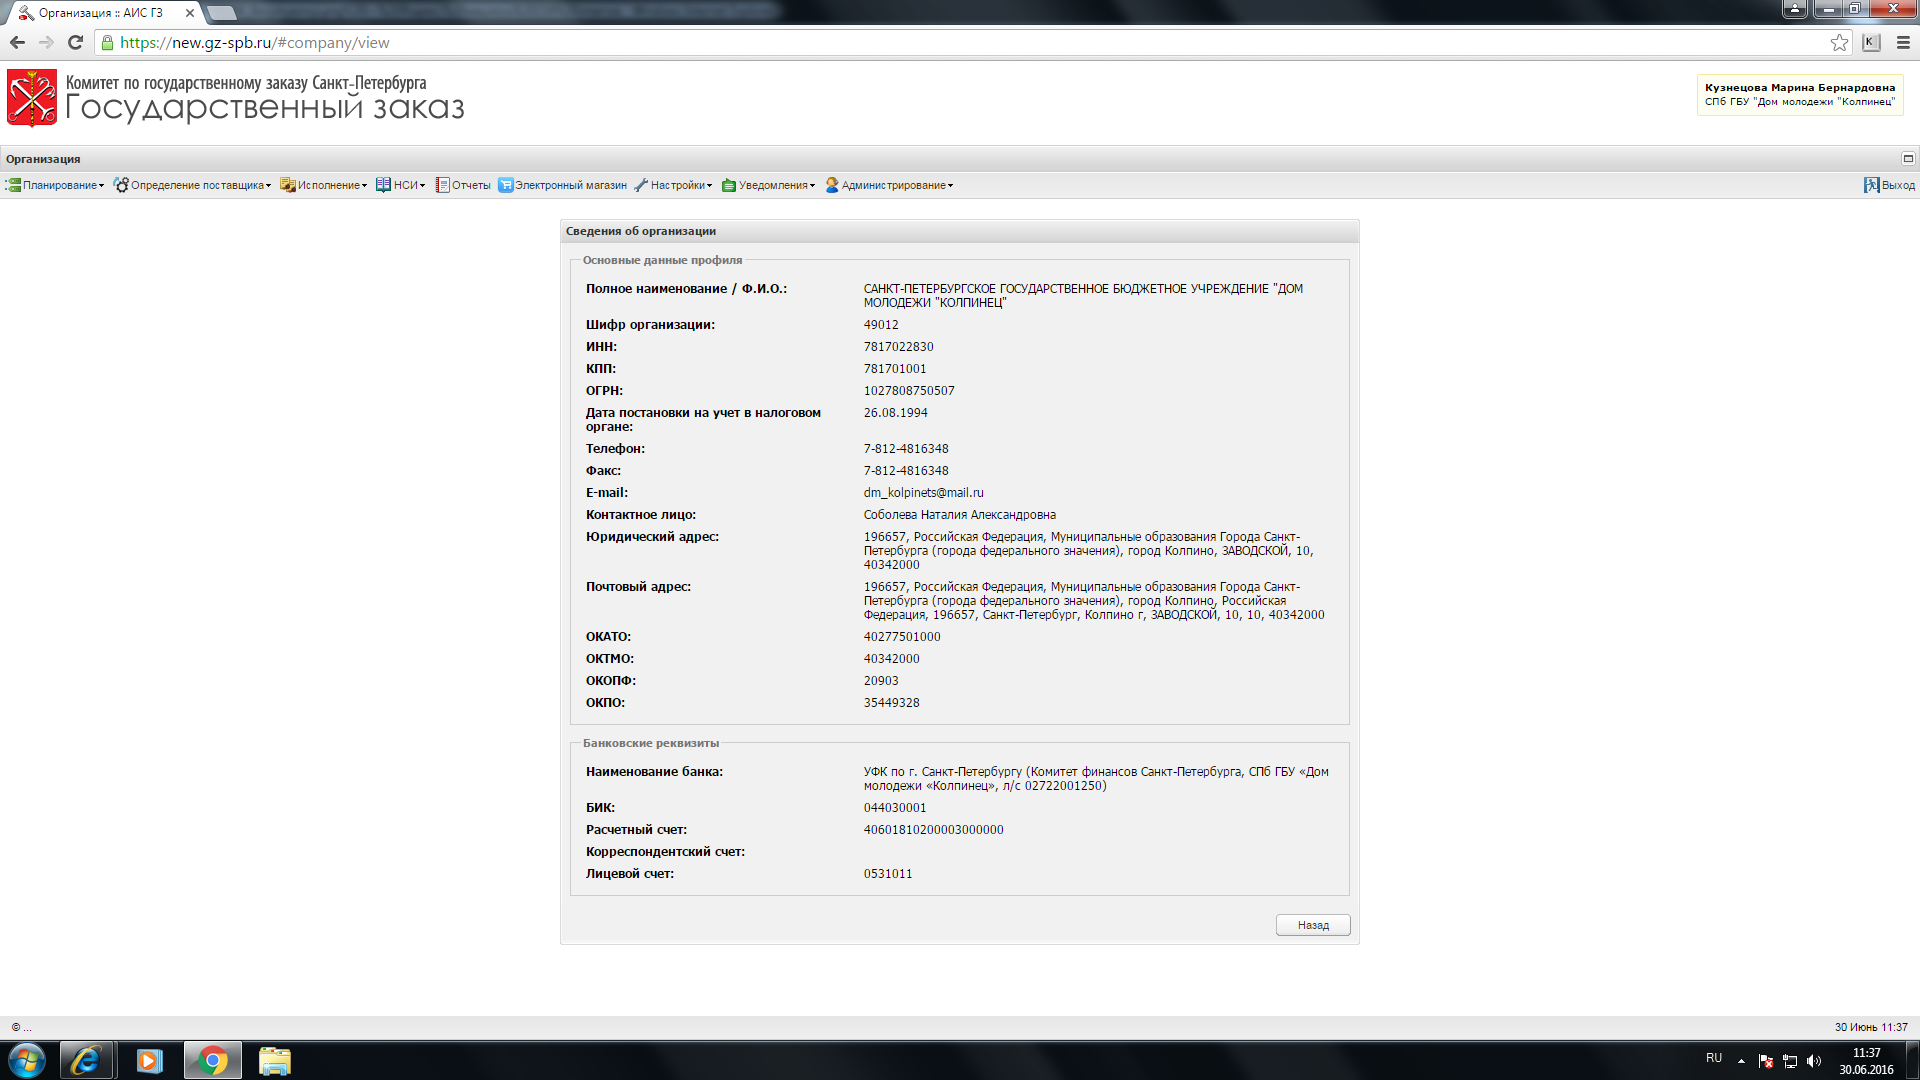Viewport: 1920px width, 1080px height.
Task: Open Уведомления menu
Action: (x=772, y=185)
